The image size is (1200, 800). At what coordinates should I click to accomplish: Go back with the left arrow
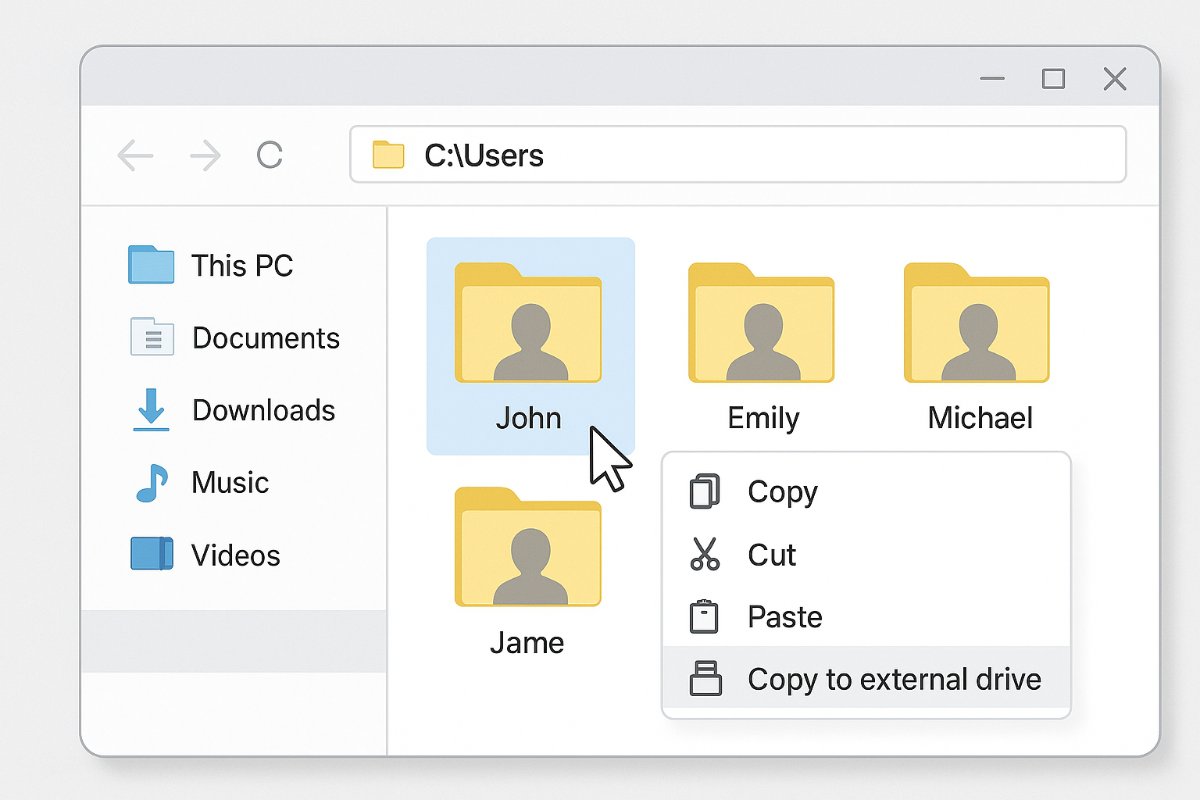coord(135,155)
